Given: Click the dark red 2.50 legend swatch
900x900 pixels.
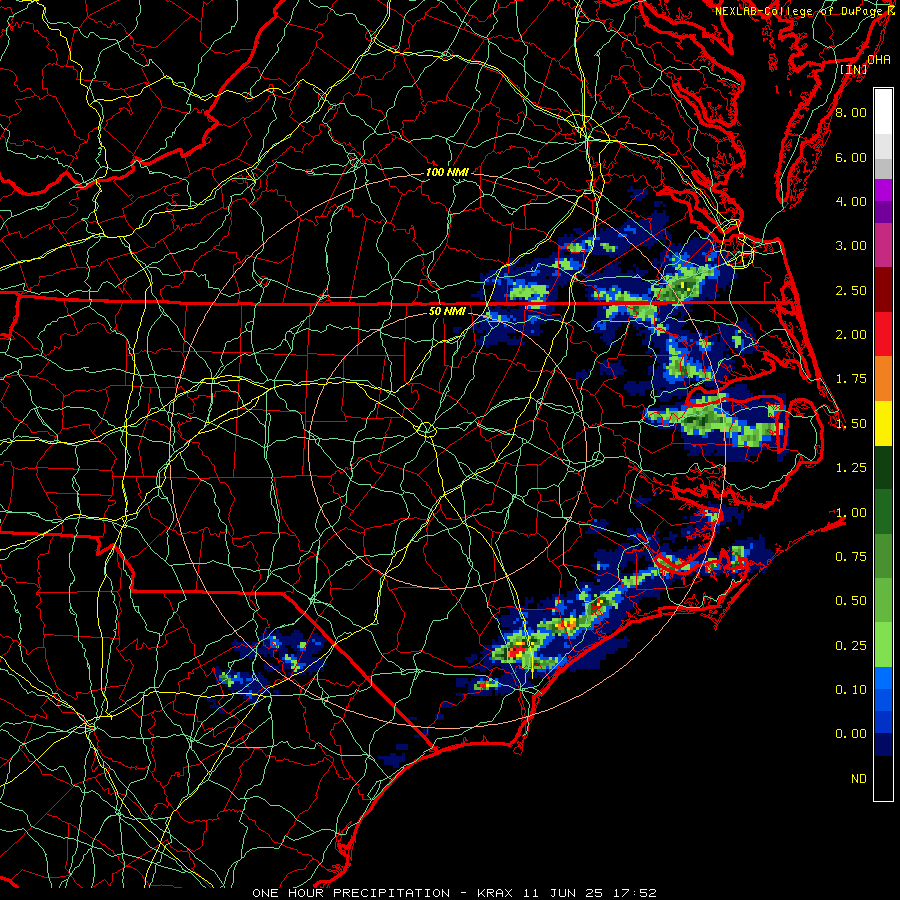Looking at the screenshot, I should pos(883,290).
